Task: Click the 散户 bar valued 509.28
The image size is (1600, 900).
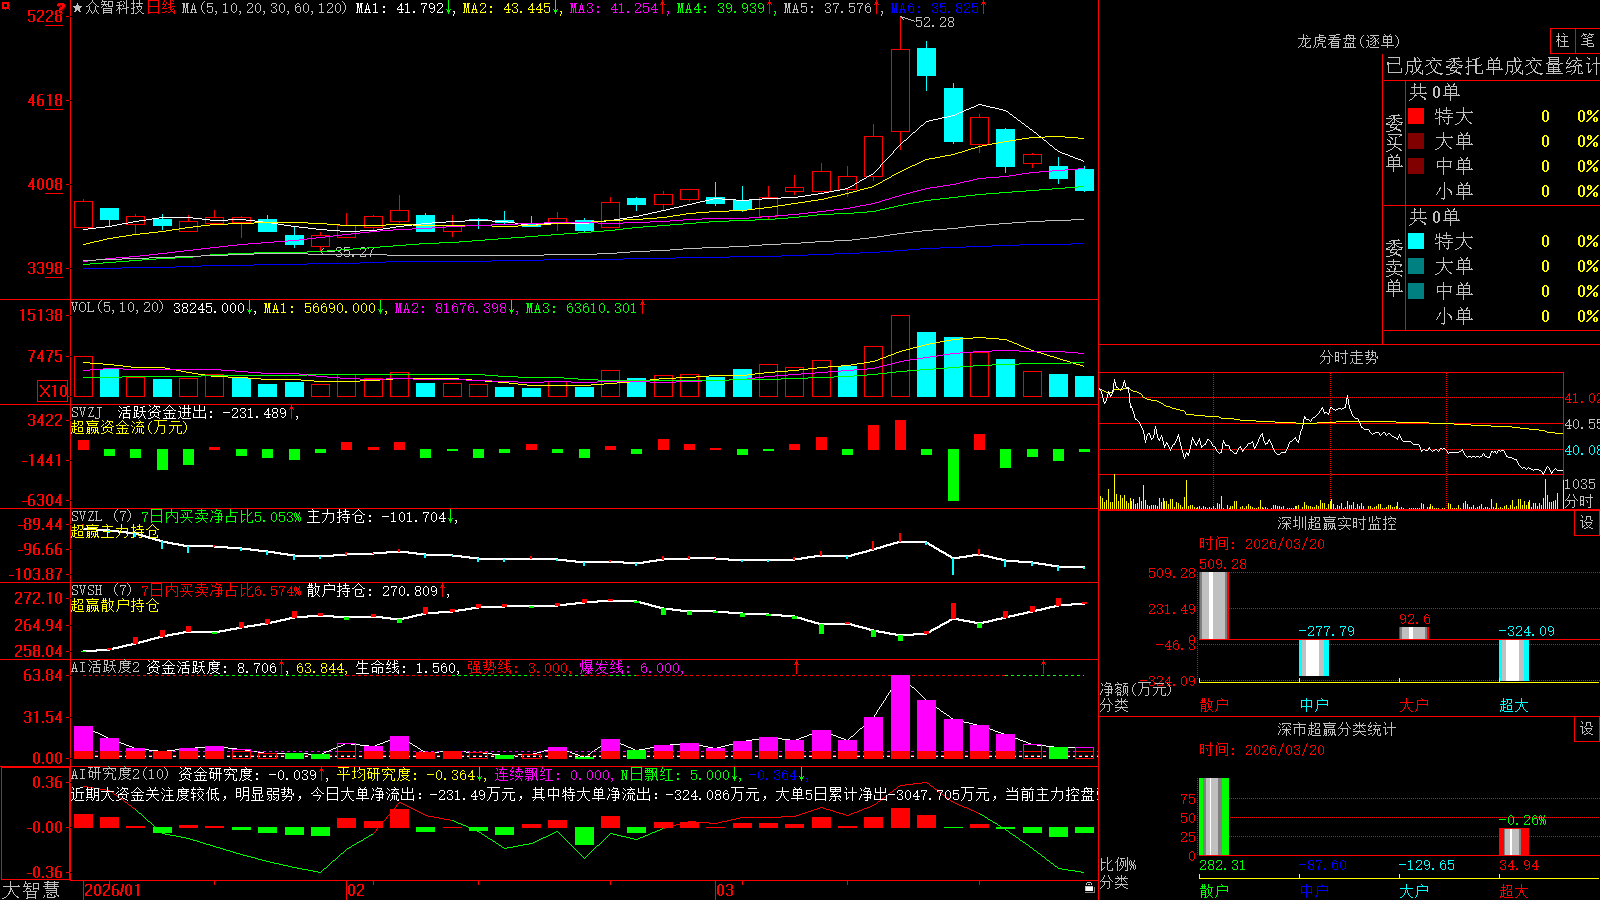Action: (x=1214, y=605)
